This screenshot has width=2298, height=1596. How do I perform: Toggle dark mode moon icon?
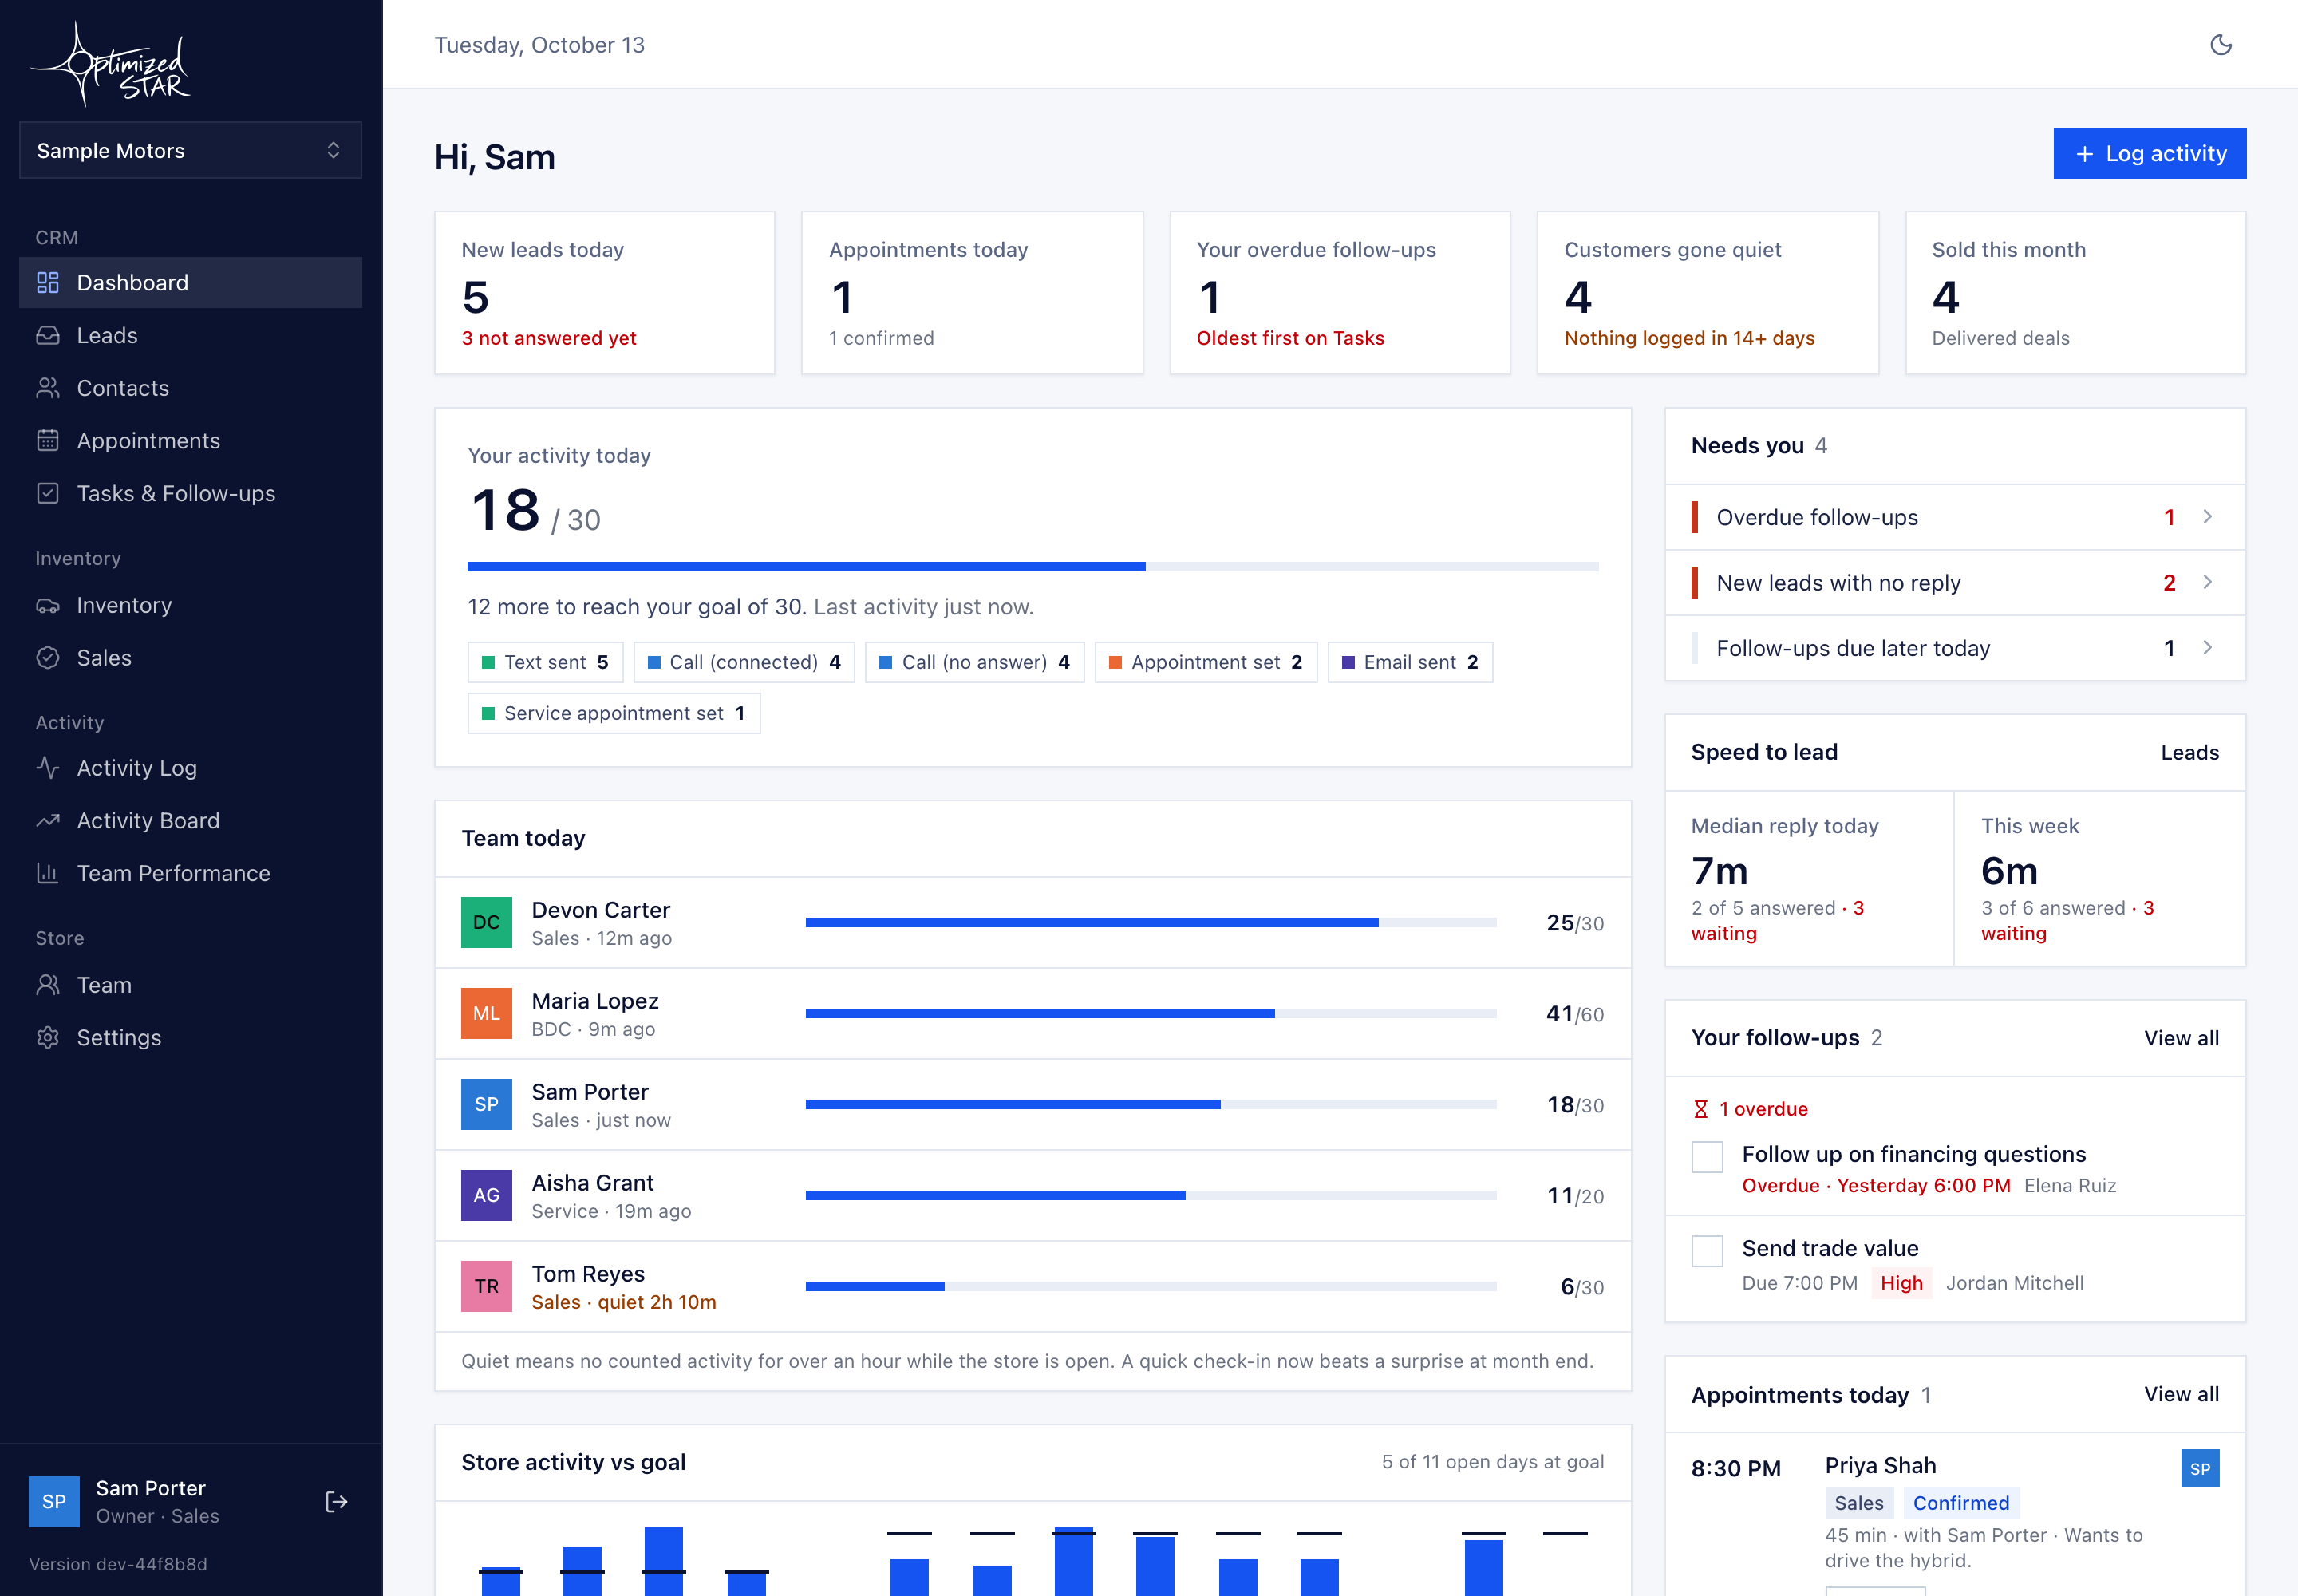point(2220,45)
